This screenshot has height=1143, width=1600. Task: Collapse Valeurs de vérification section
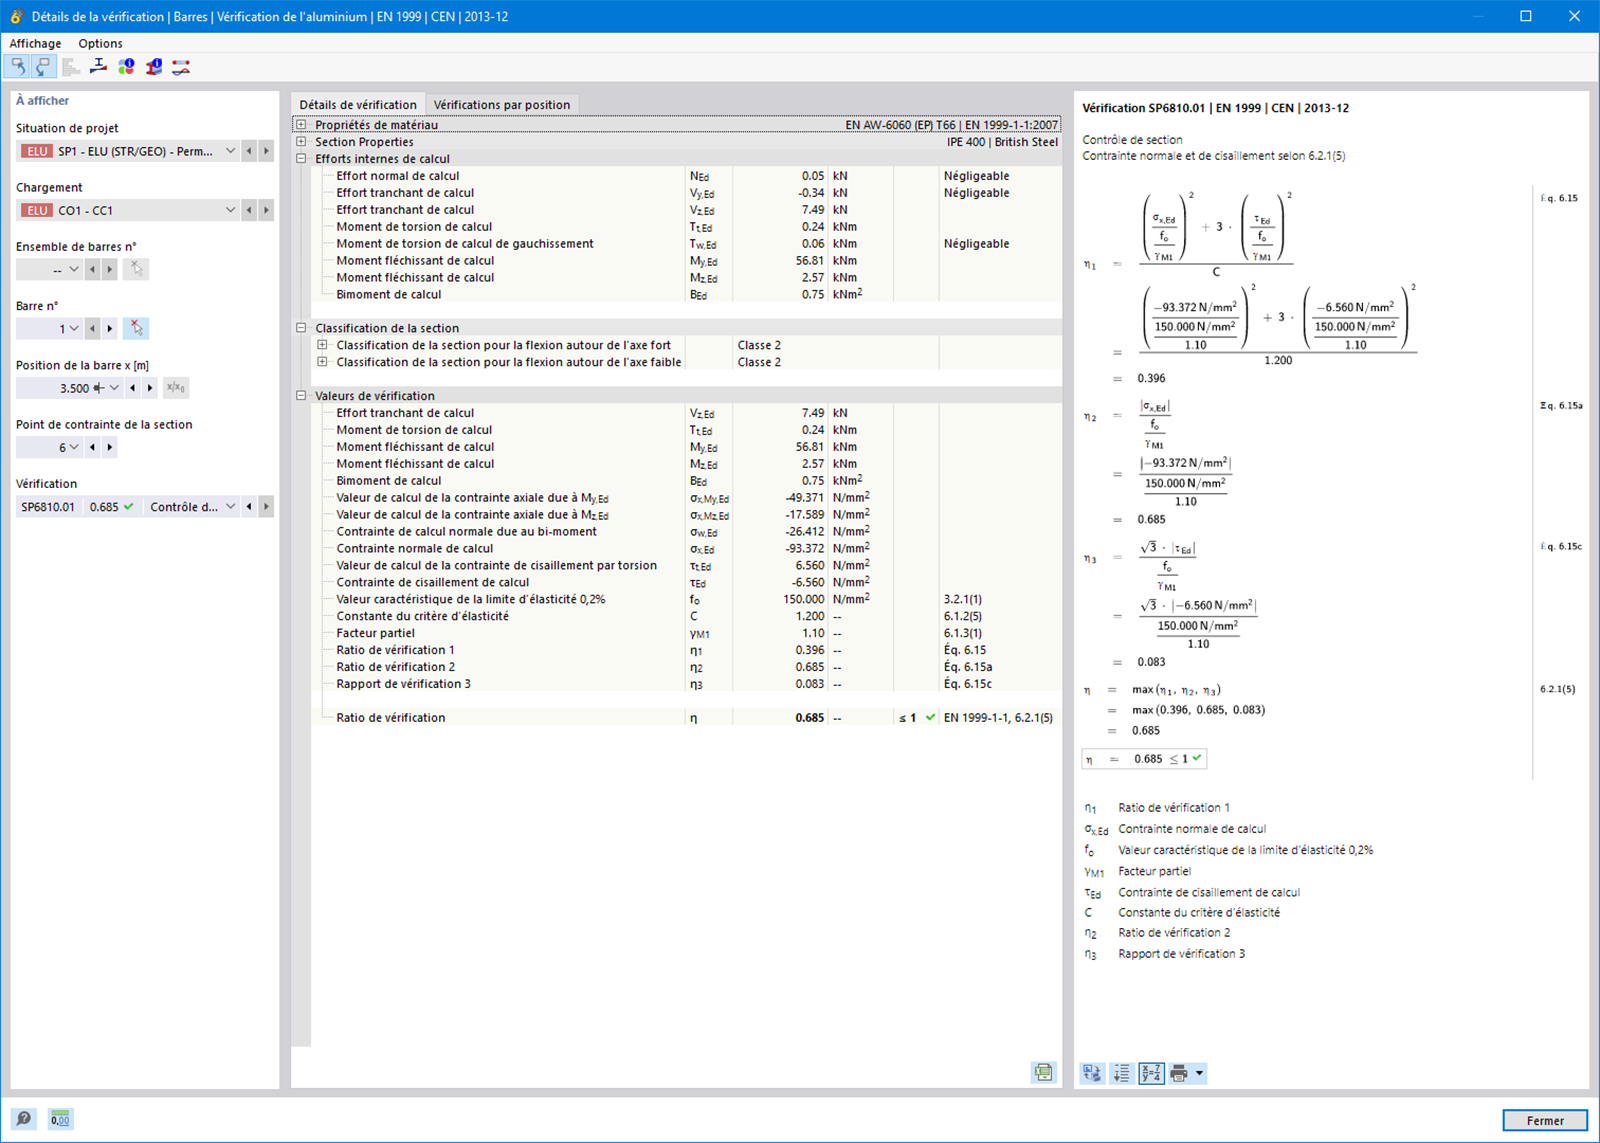pyautogui.click(x=301, y=396)
